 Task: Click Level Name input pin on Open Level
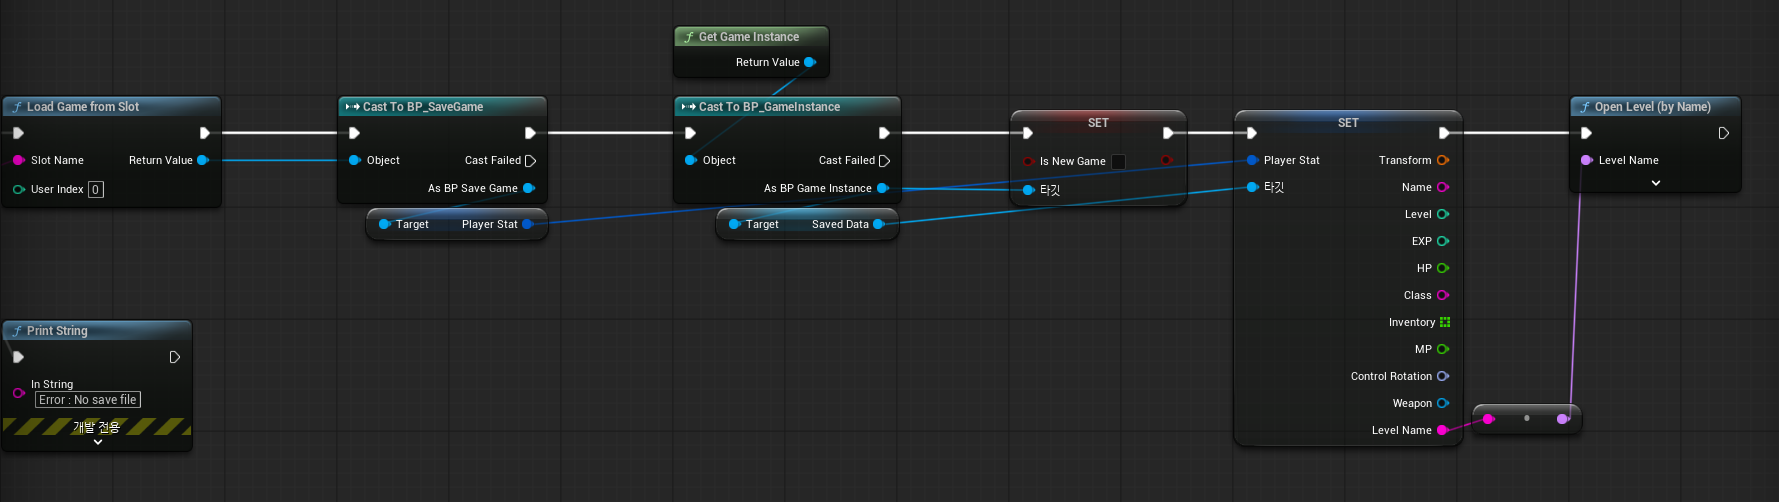[x=1587, y=160]
